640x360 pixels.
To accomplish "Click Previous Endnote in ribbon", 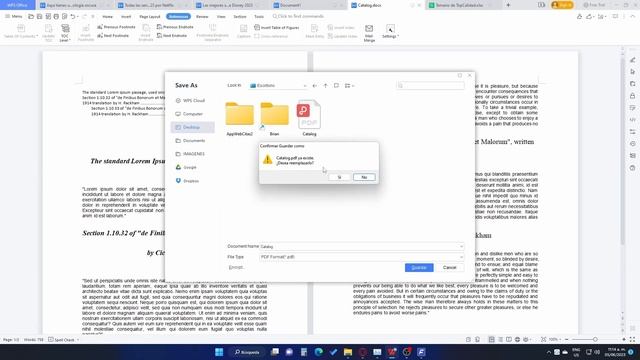I will click(175, 27).
